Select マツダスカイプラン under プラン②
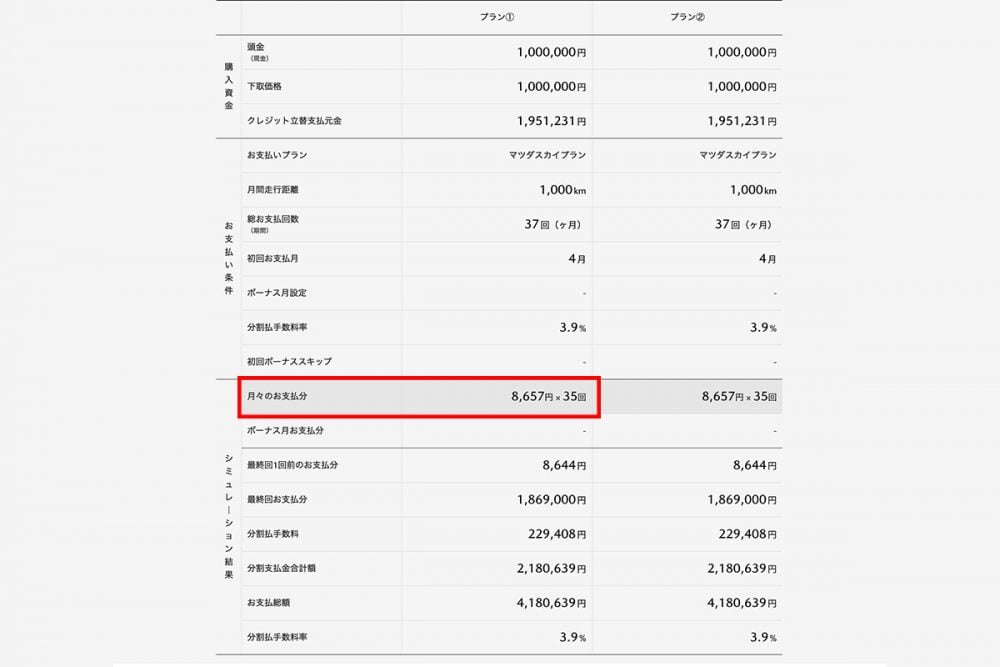The image size is (1000, 667). [738, 155]
